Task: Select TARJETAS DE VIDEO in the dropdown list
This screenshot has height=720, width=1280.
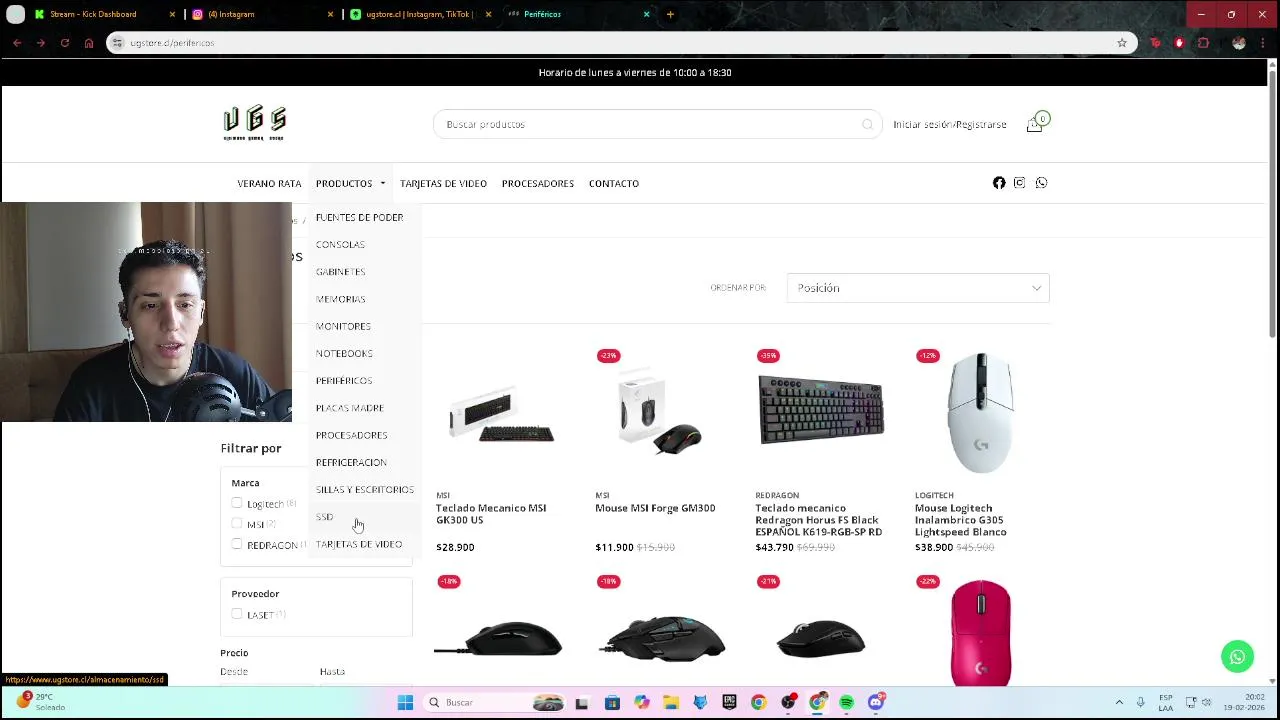Action: pos(359,544)
